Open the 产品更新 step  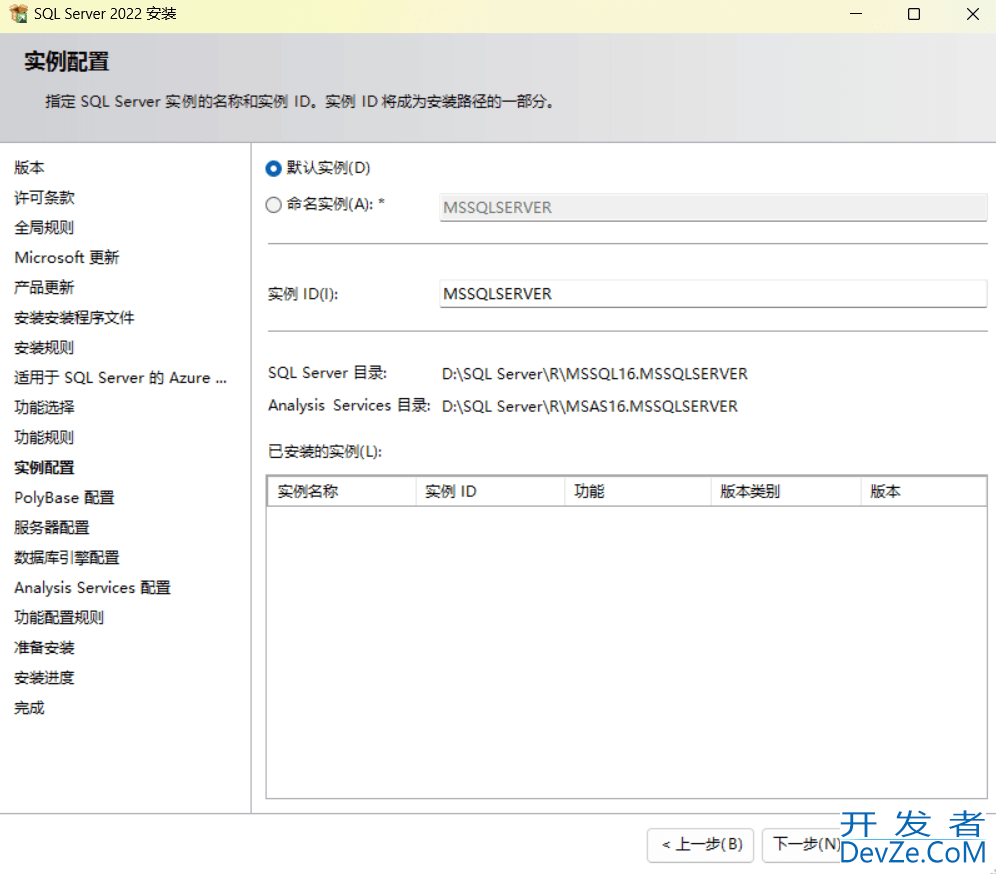[x=44, y=287]
